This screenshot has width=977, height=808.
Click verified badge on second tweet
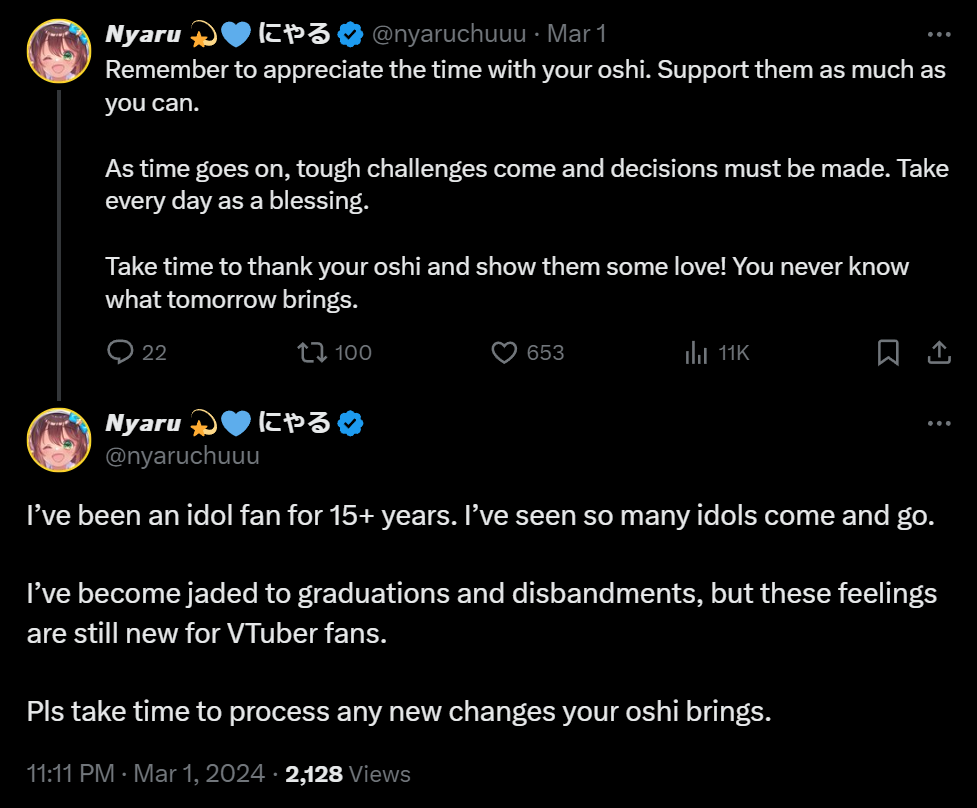tap(349, 424)
